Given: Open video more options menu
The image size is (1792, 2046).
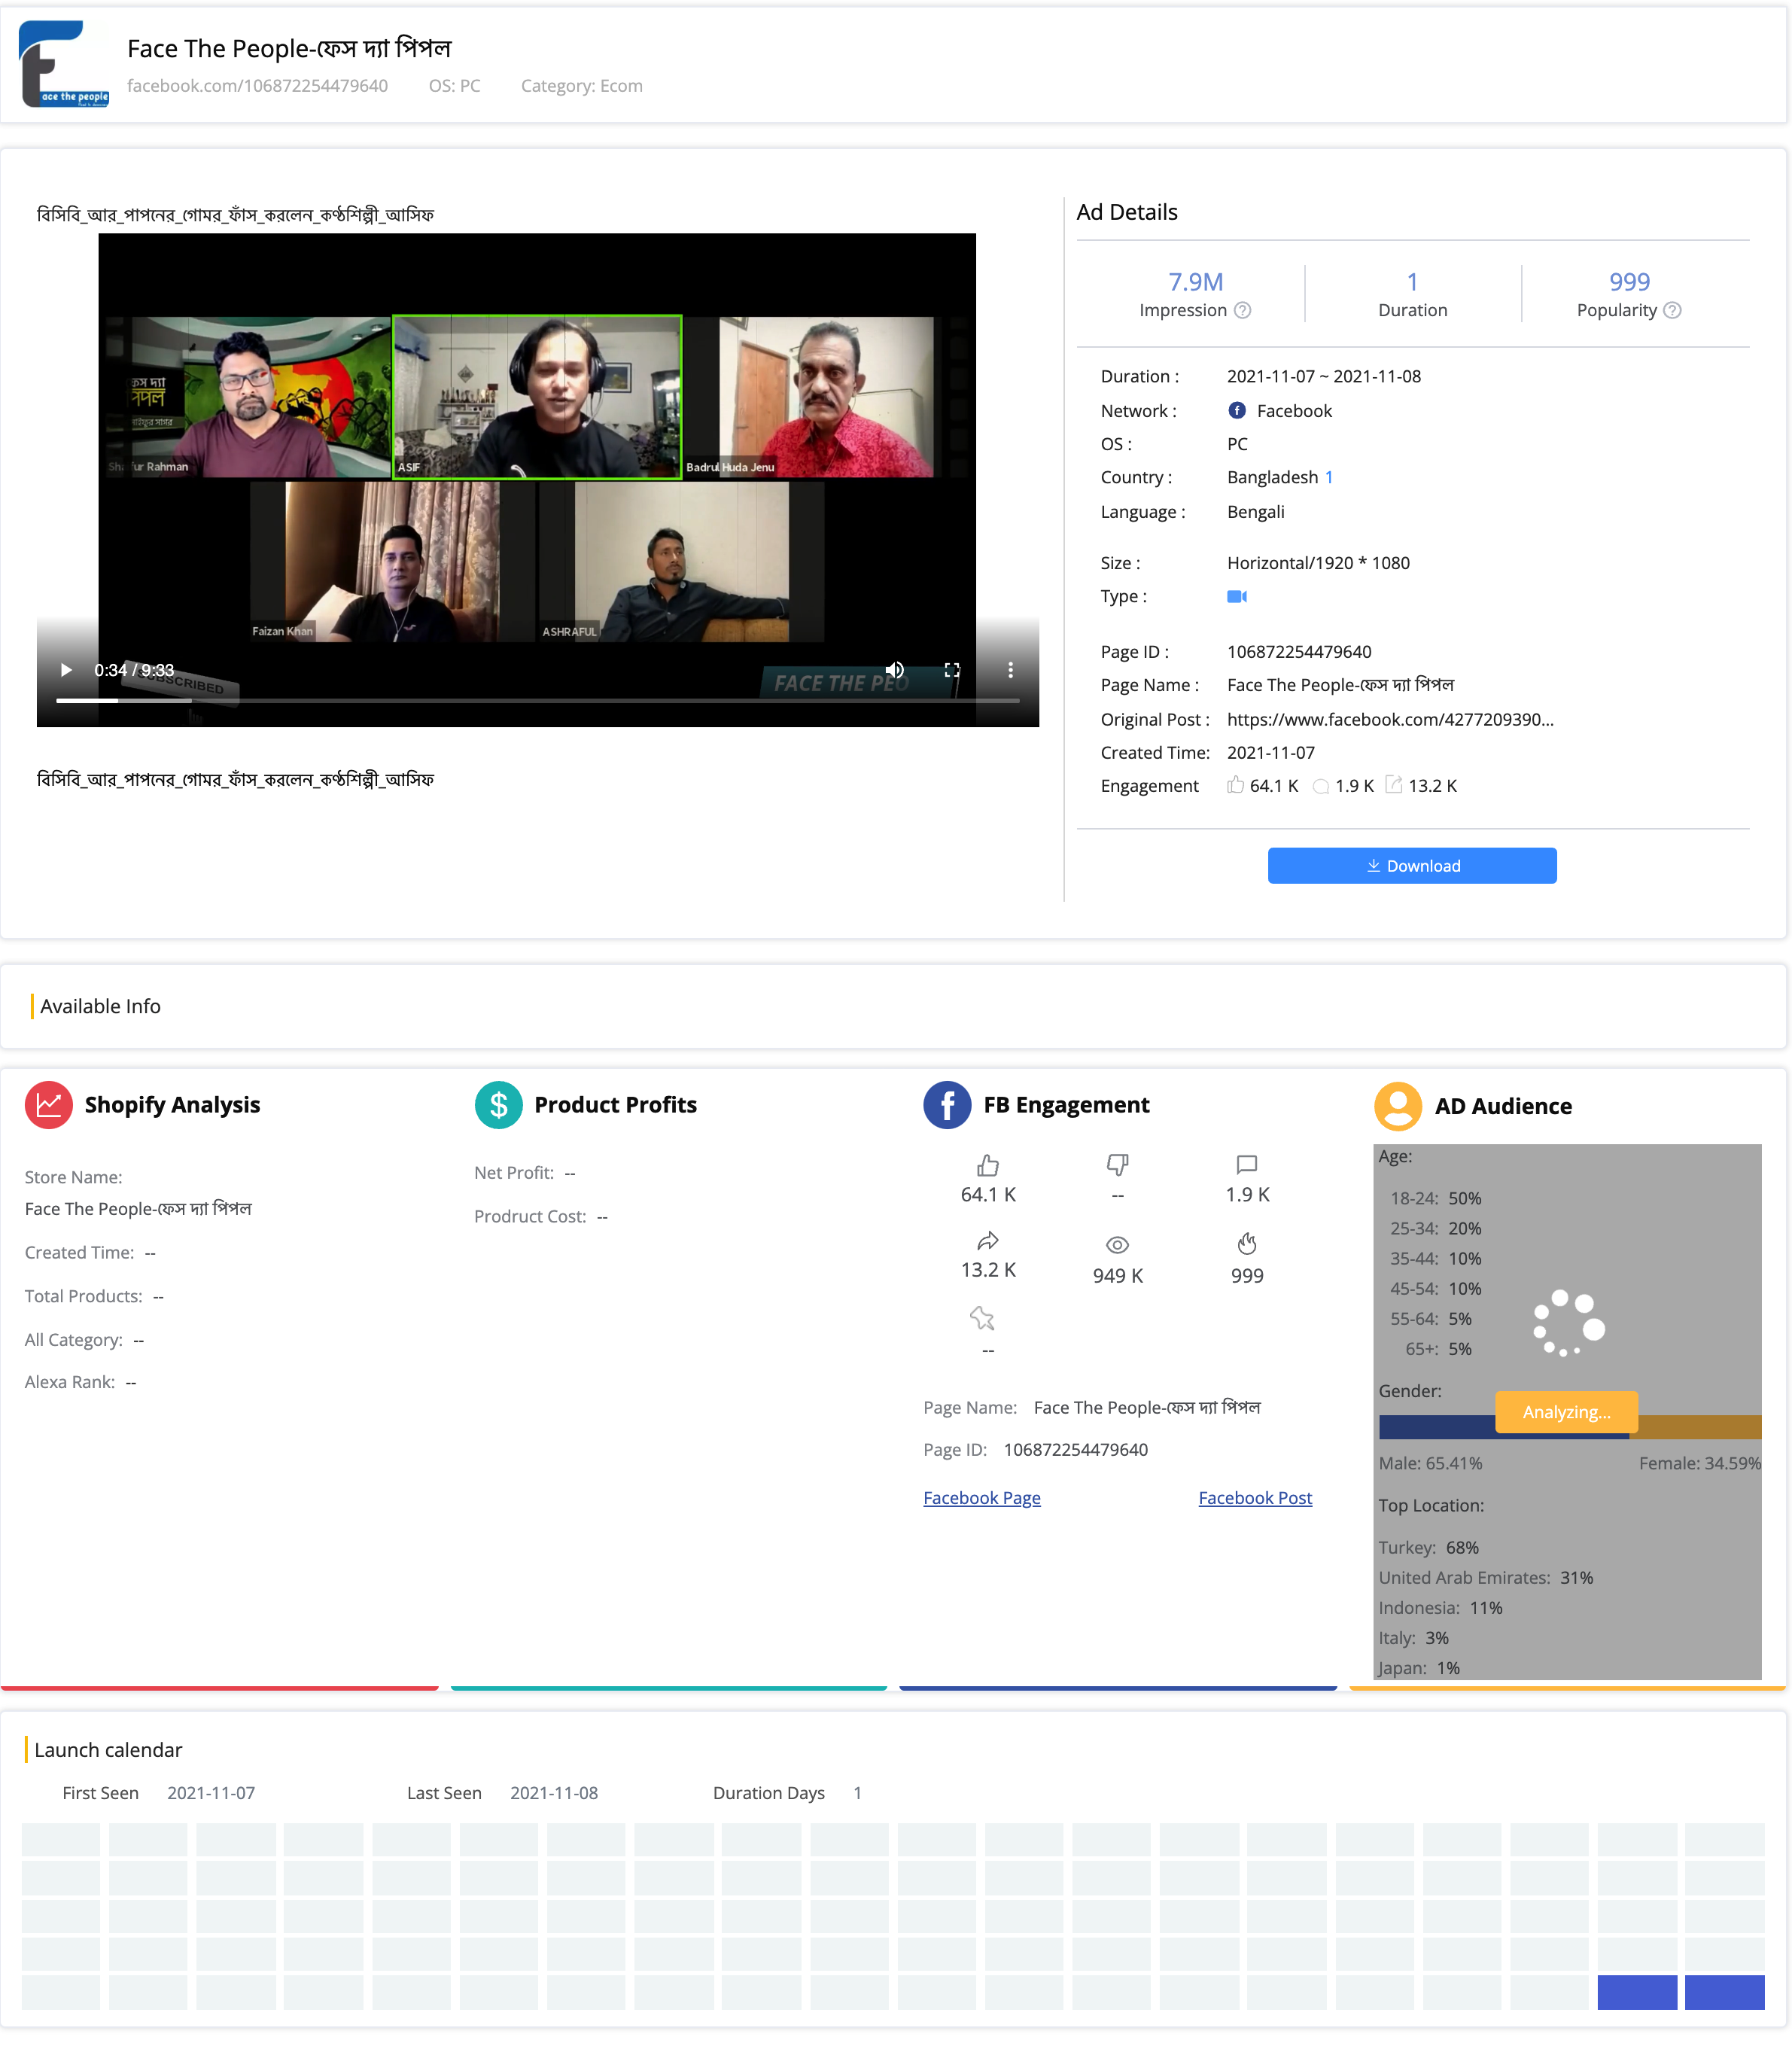Looking at the screenshot, I should (1010, 670).
